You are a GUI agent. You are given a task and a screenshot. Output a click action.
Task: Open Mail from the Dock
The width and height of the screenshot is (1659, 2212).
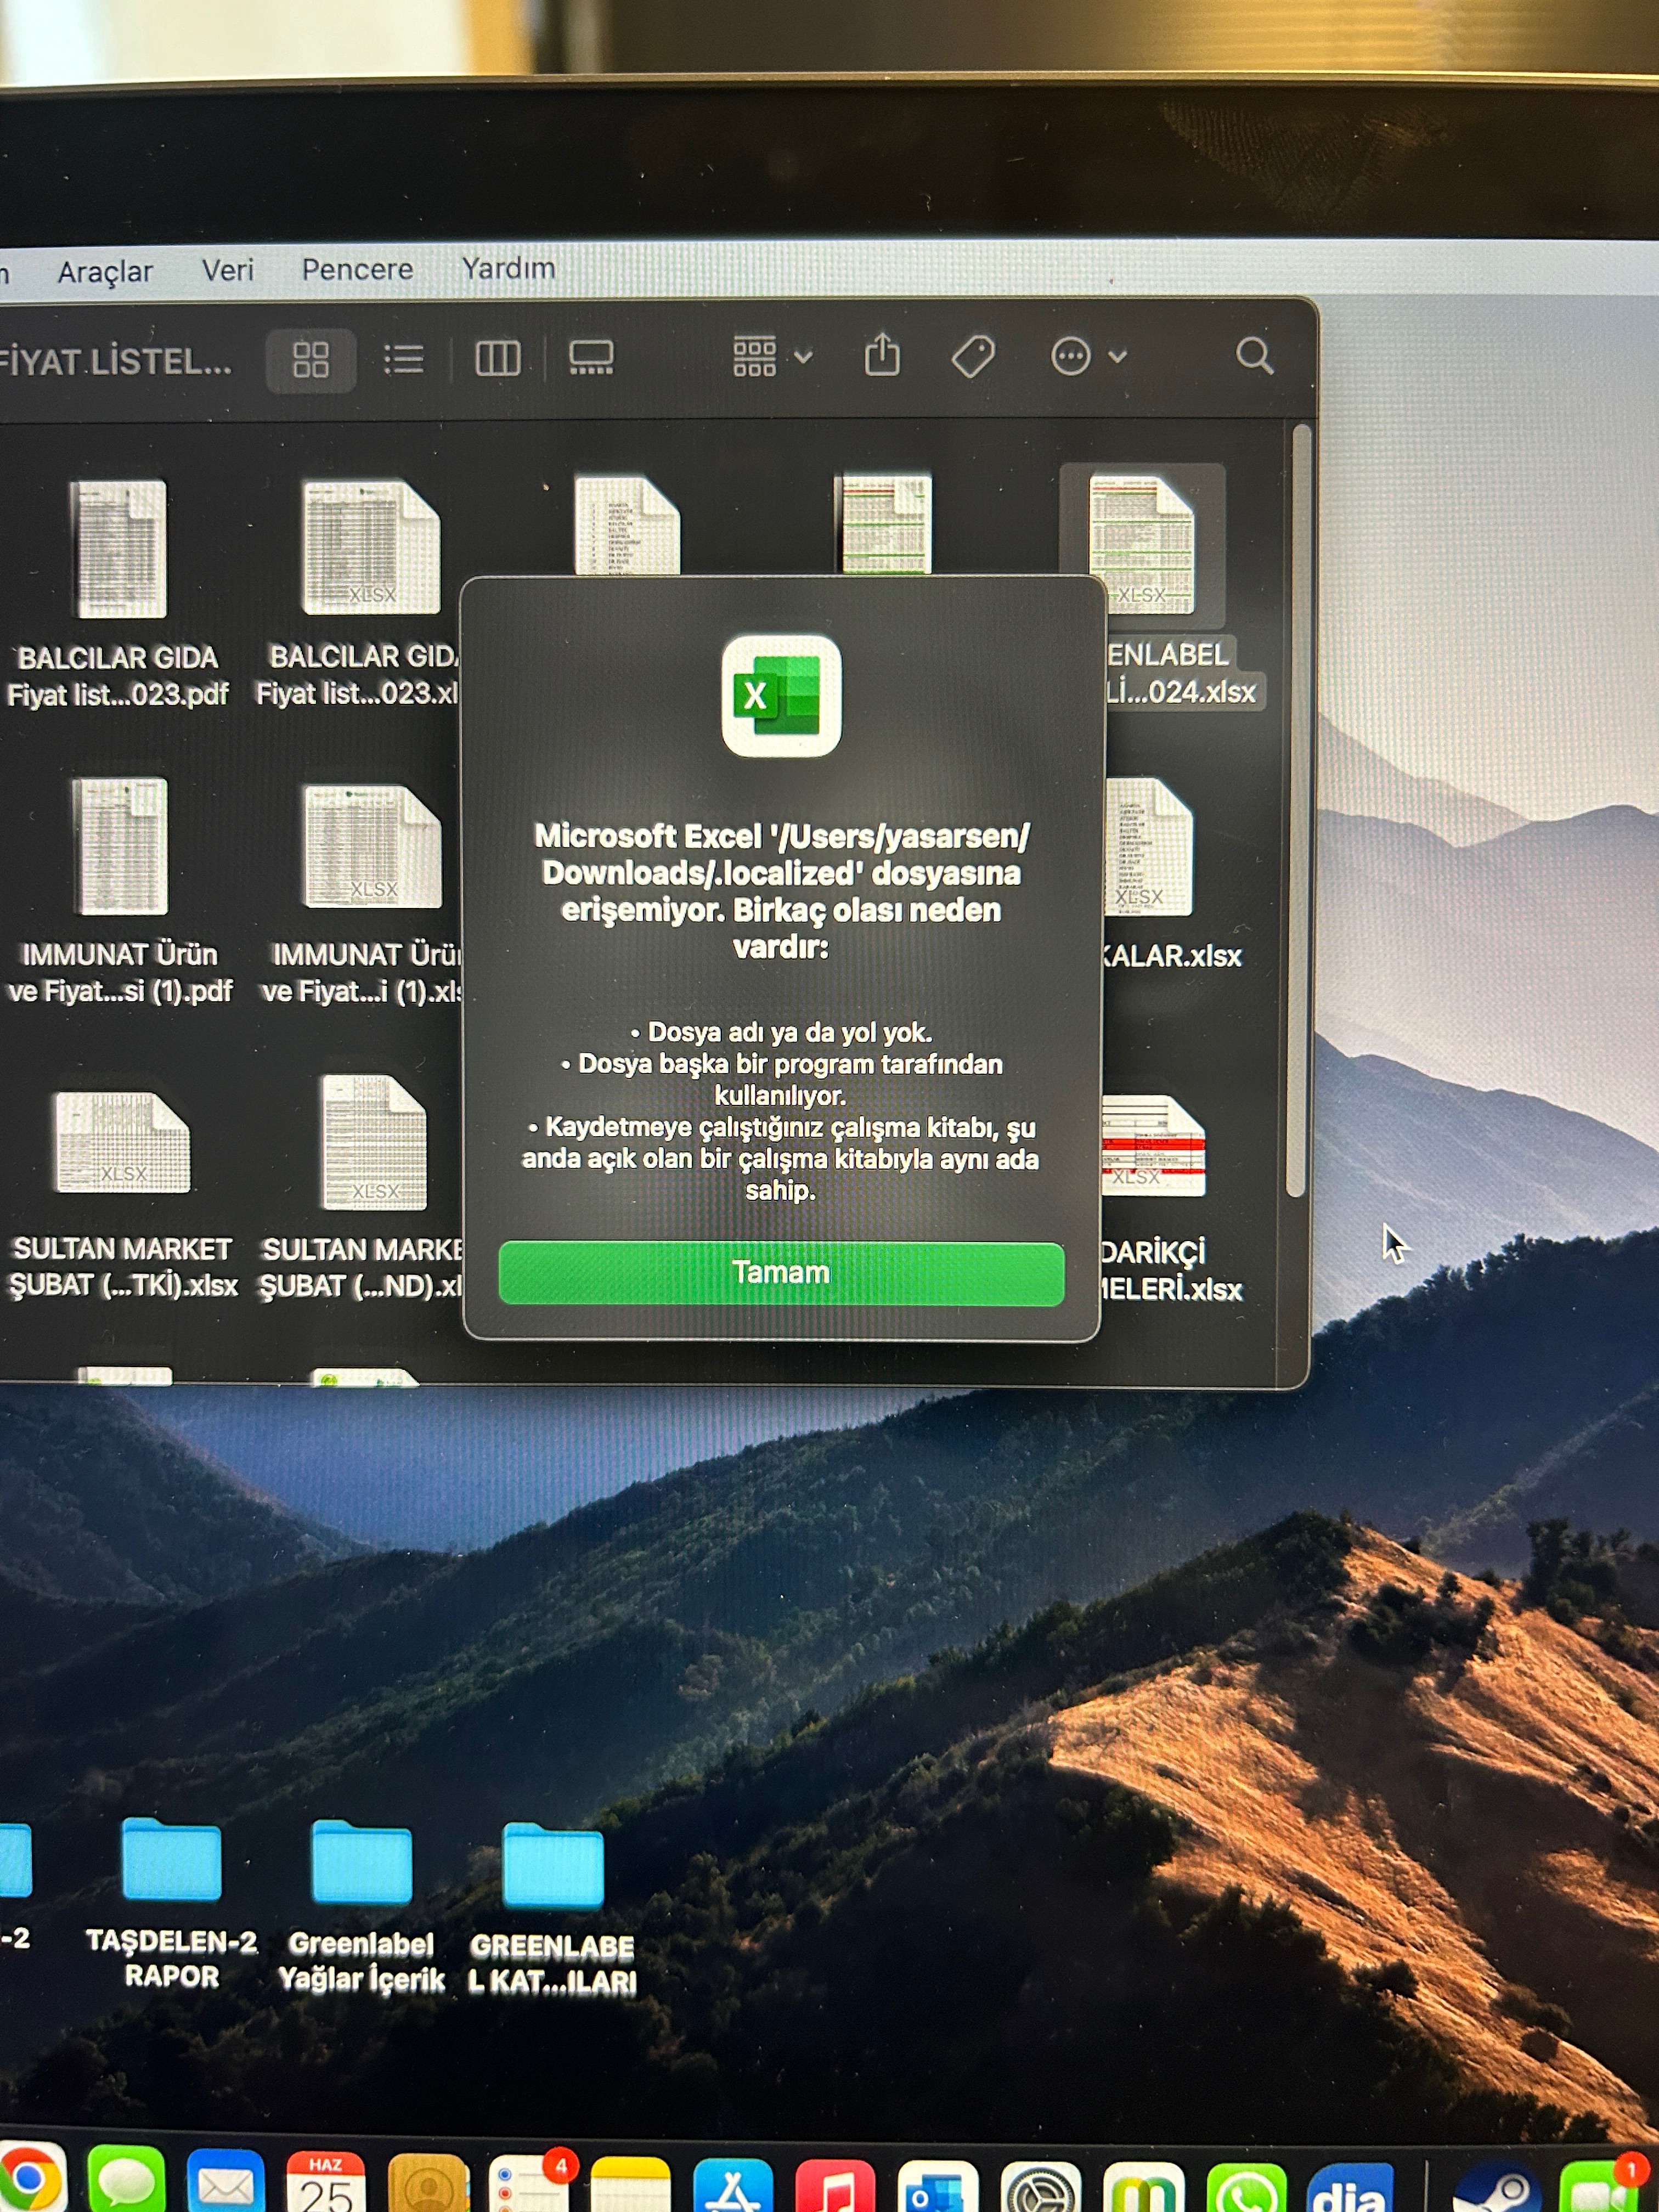click(x=226, y=2180)
